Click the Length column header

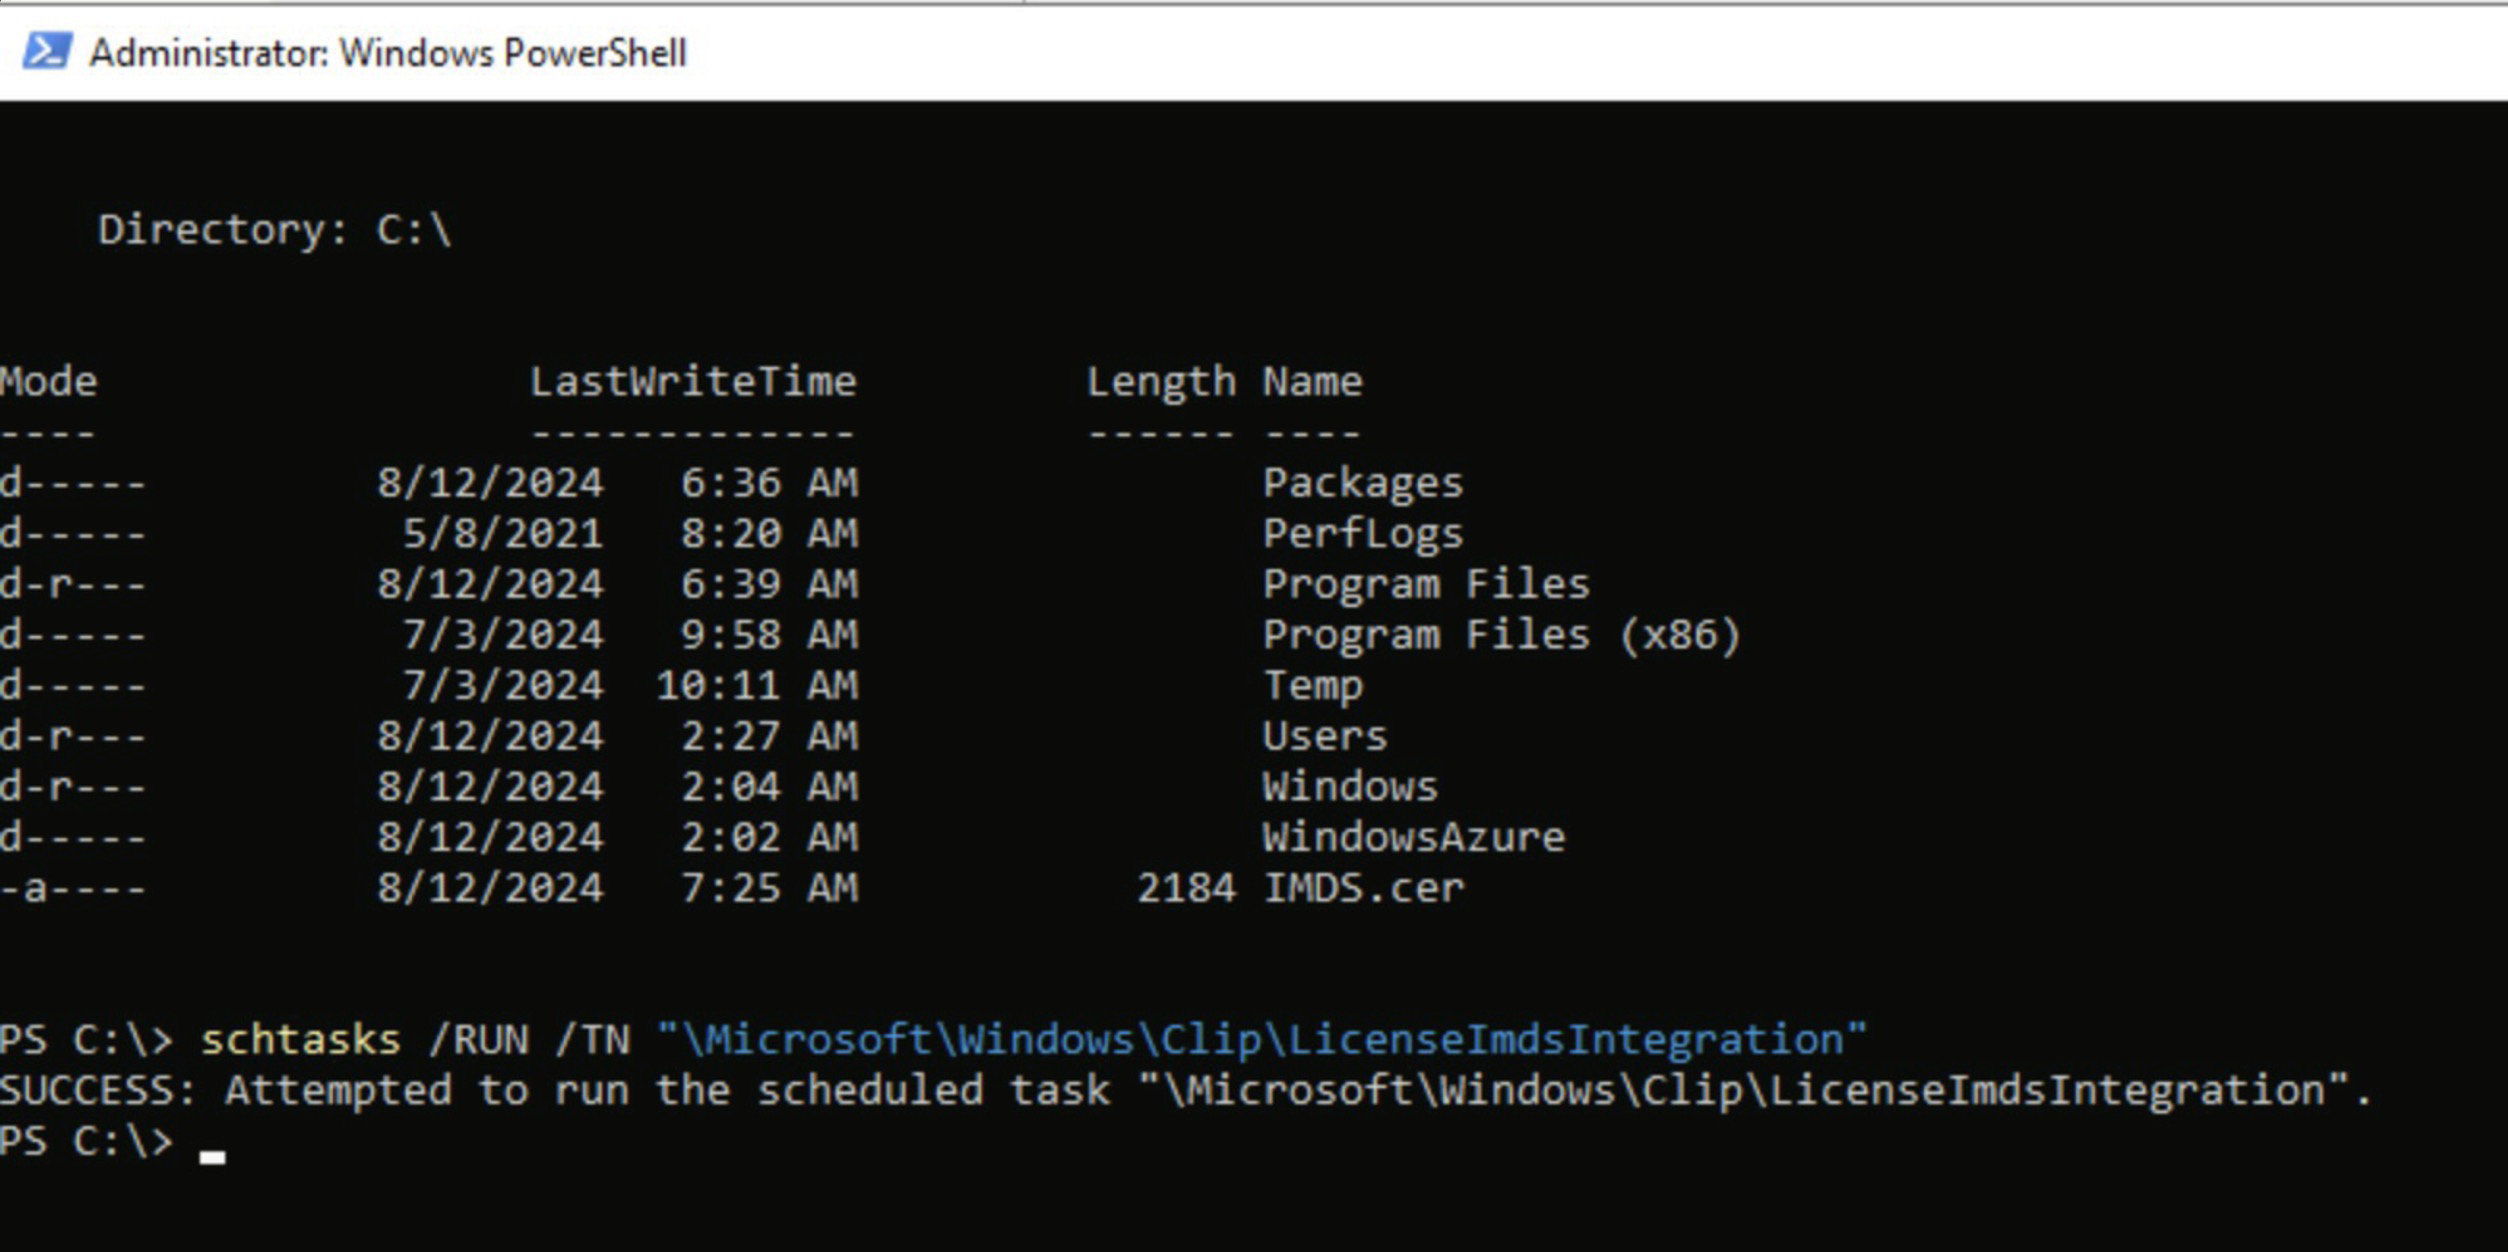[x=1160, y=381]
